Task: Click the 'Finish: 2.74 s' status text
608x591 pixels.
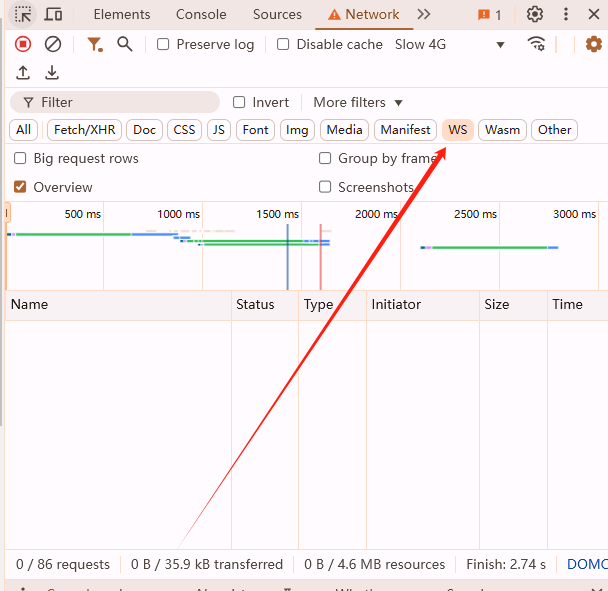Action: [x=506, y=565]
